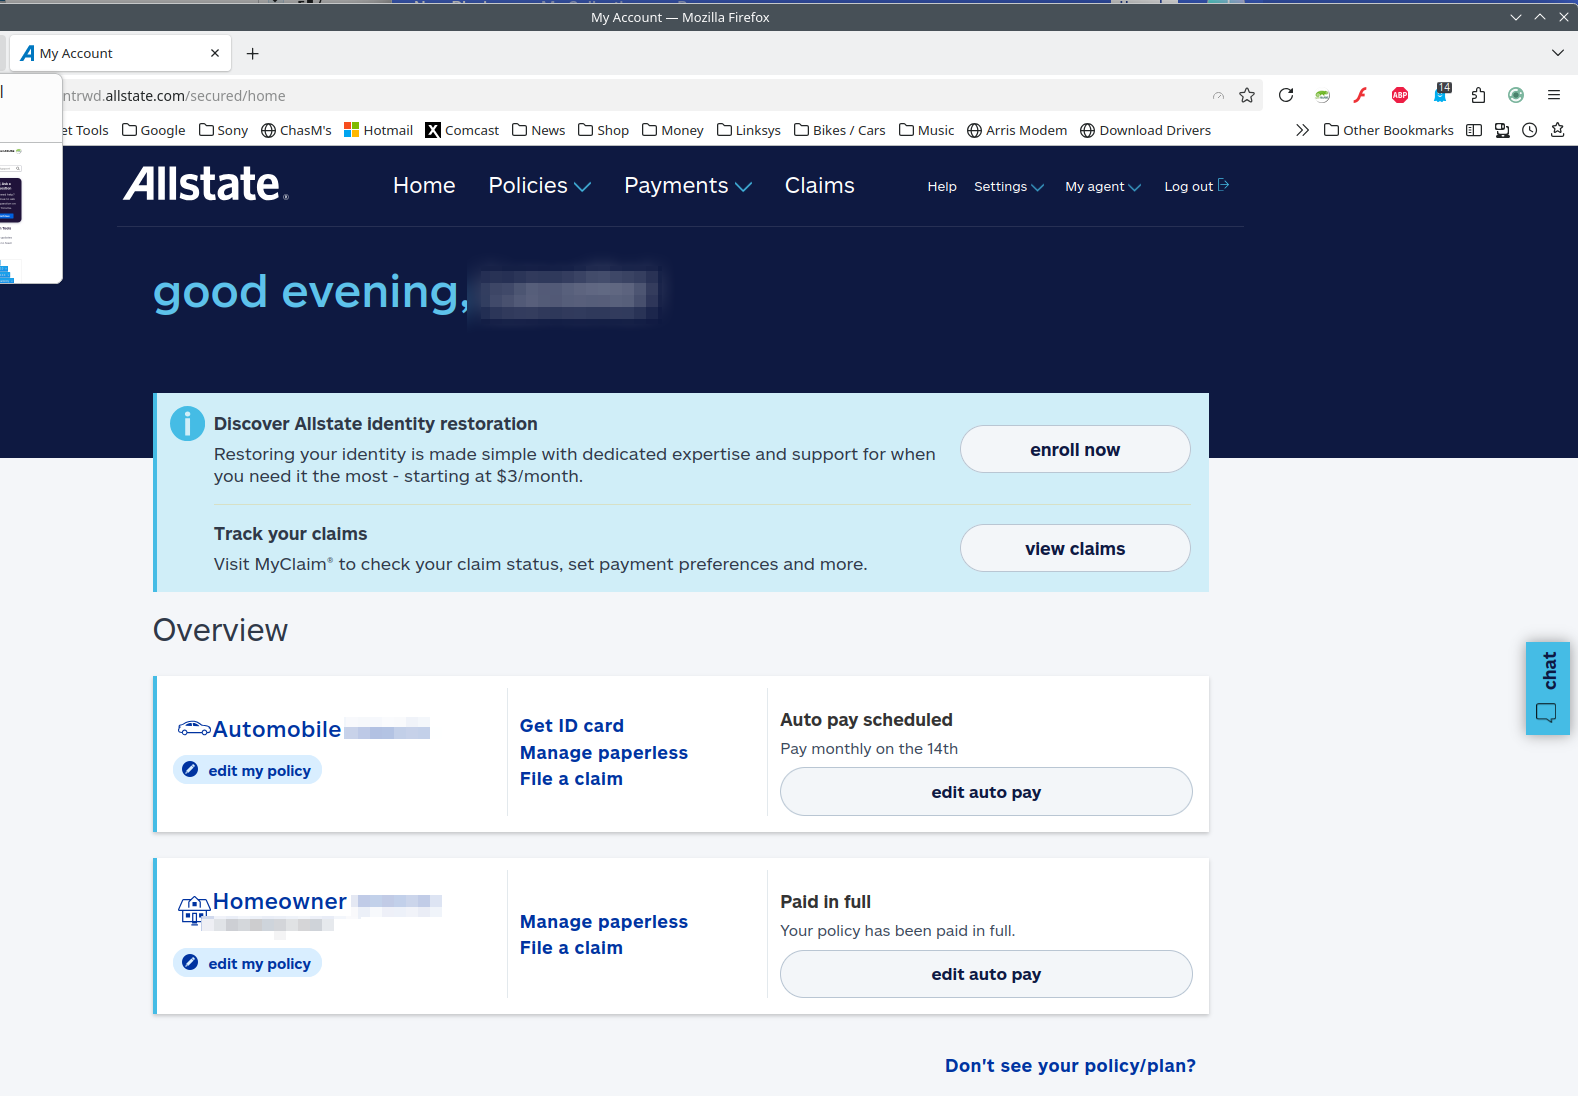Click the Don't see your policy/plan link
Viewport: 1578px width, 1096px height.
coord(1070,1066)
